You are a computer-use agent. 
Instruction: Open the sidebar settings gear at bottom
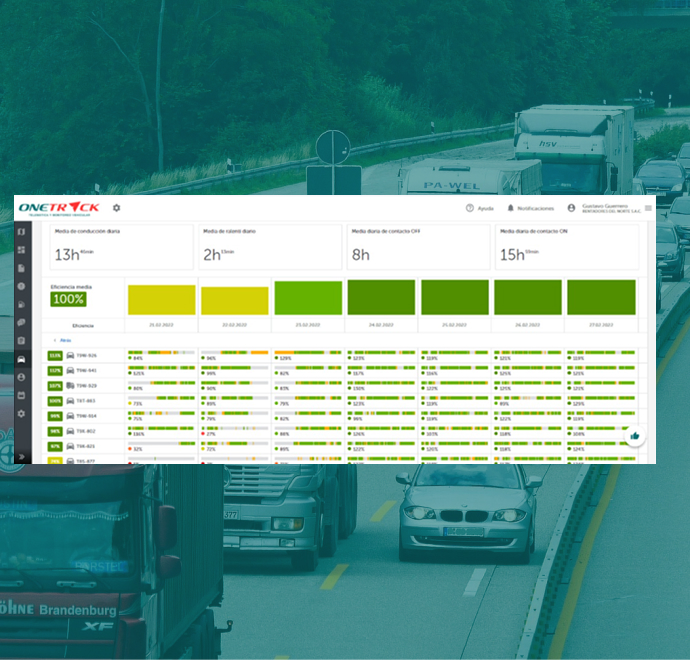21,413
